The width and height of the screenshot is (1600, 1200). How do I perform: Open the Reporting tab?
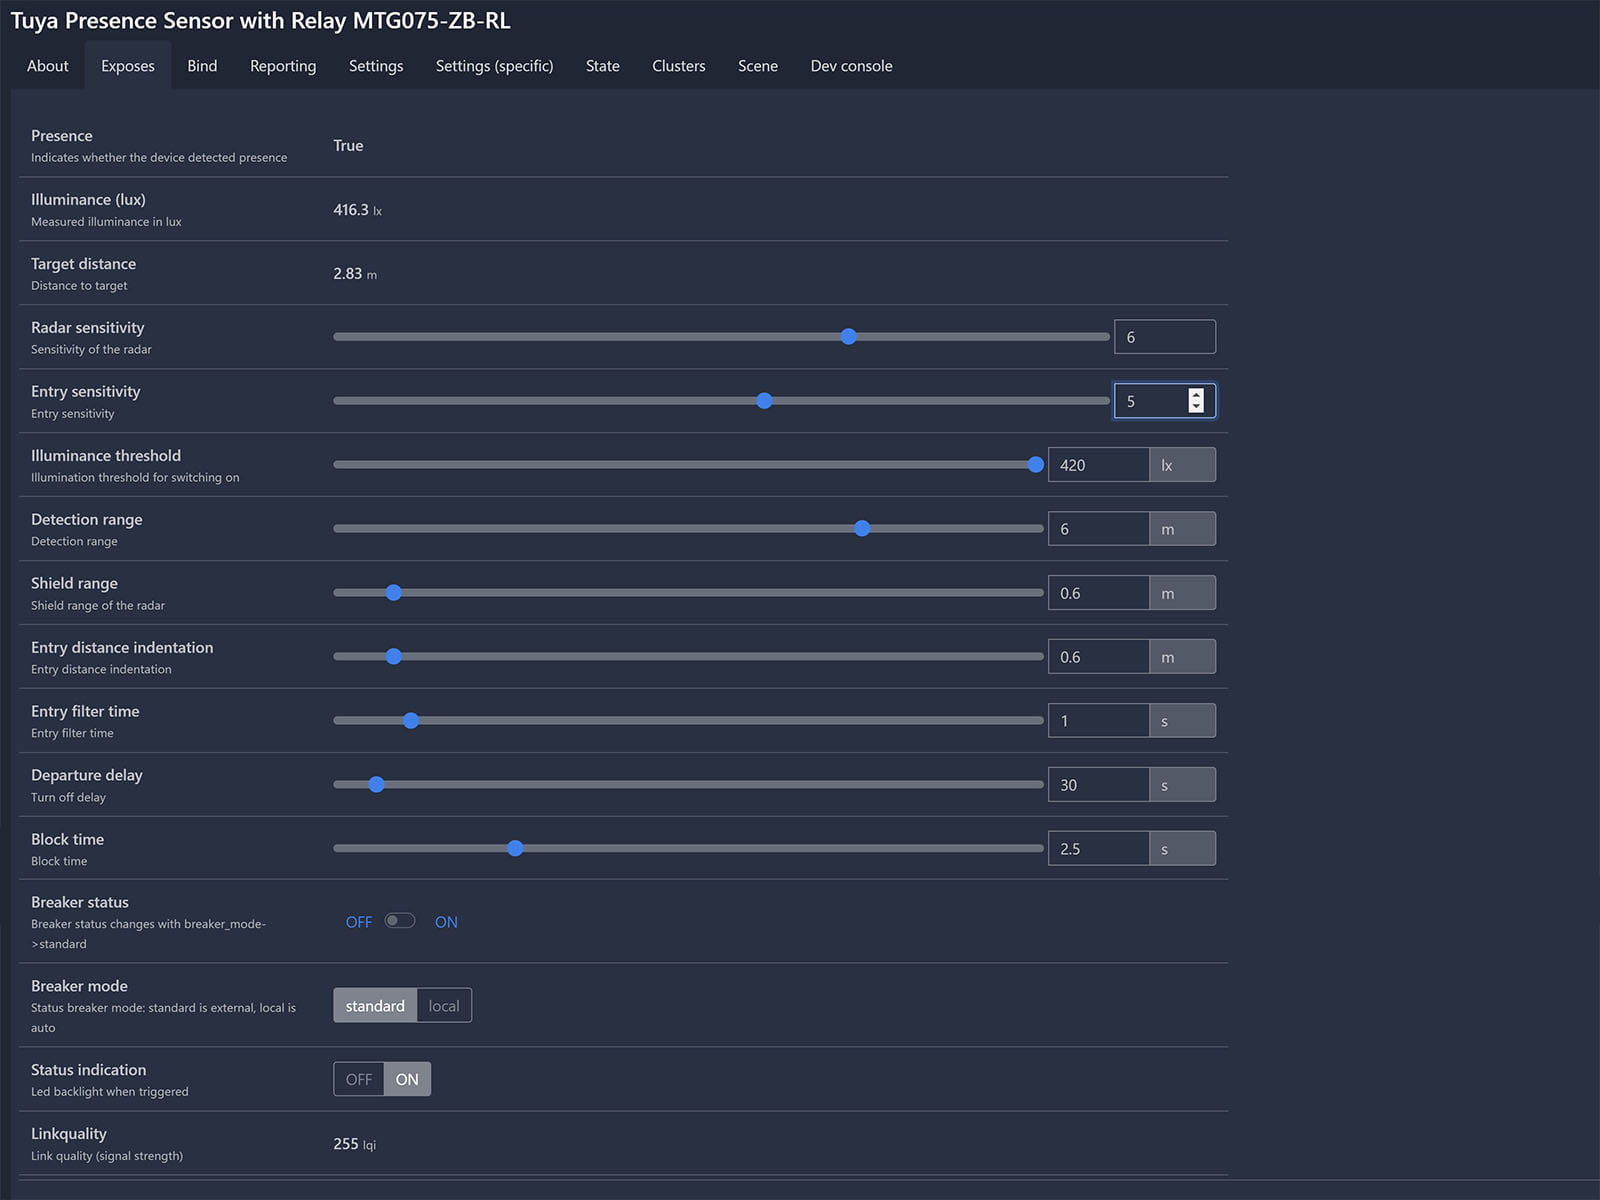tap(283, 66)
